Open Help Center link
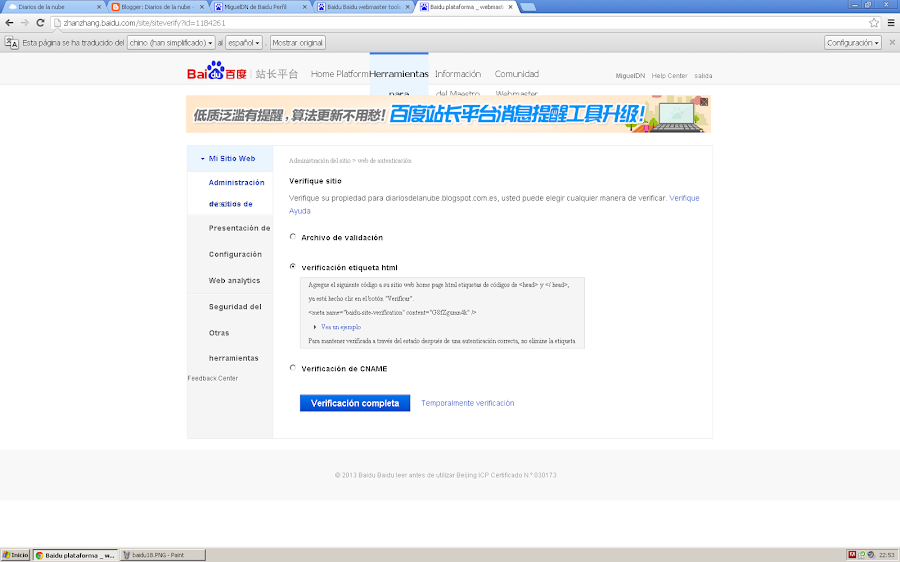 click(x=669, y=76)
